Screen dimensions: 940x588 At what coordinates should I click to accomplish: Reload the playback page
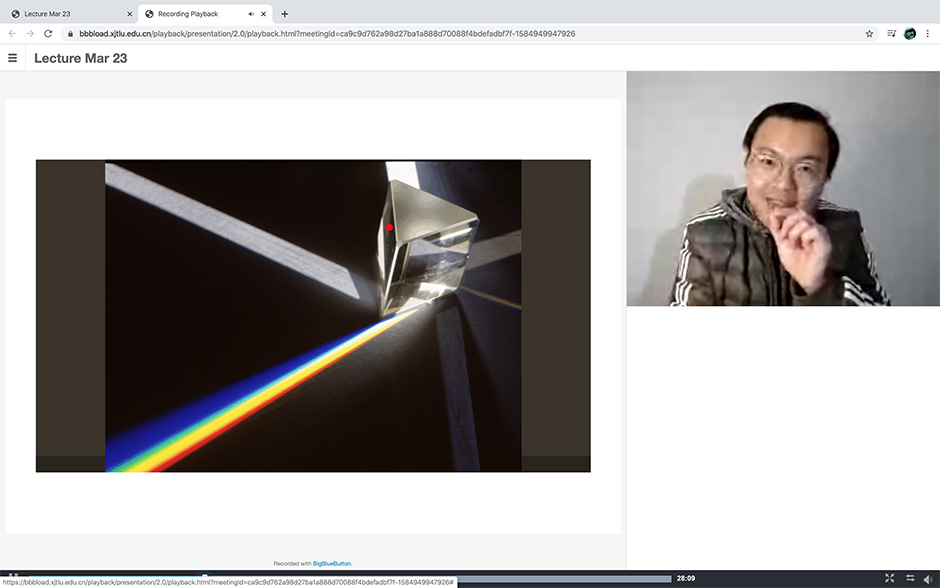48,33
